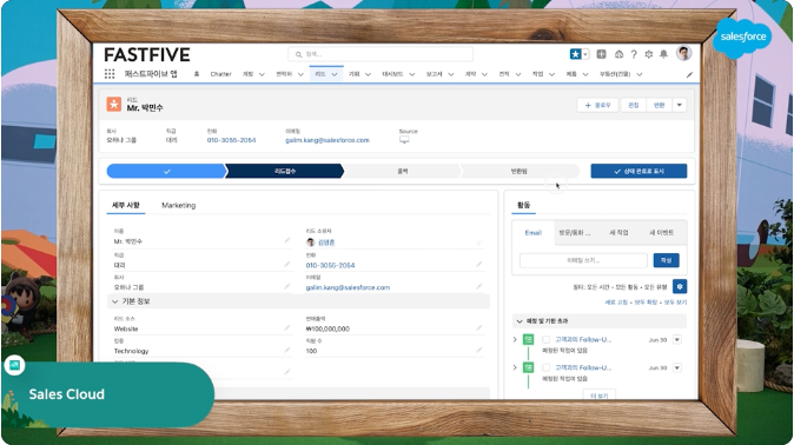The image size is (794, 446).
Task: Click header email galim.kang@salesforce.com link
Action: point(327,140)
